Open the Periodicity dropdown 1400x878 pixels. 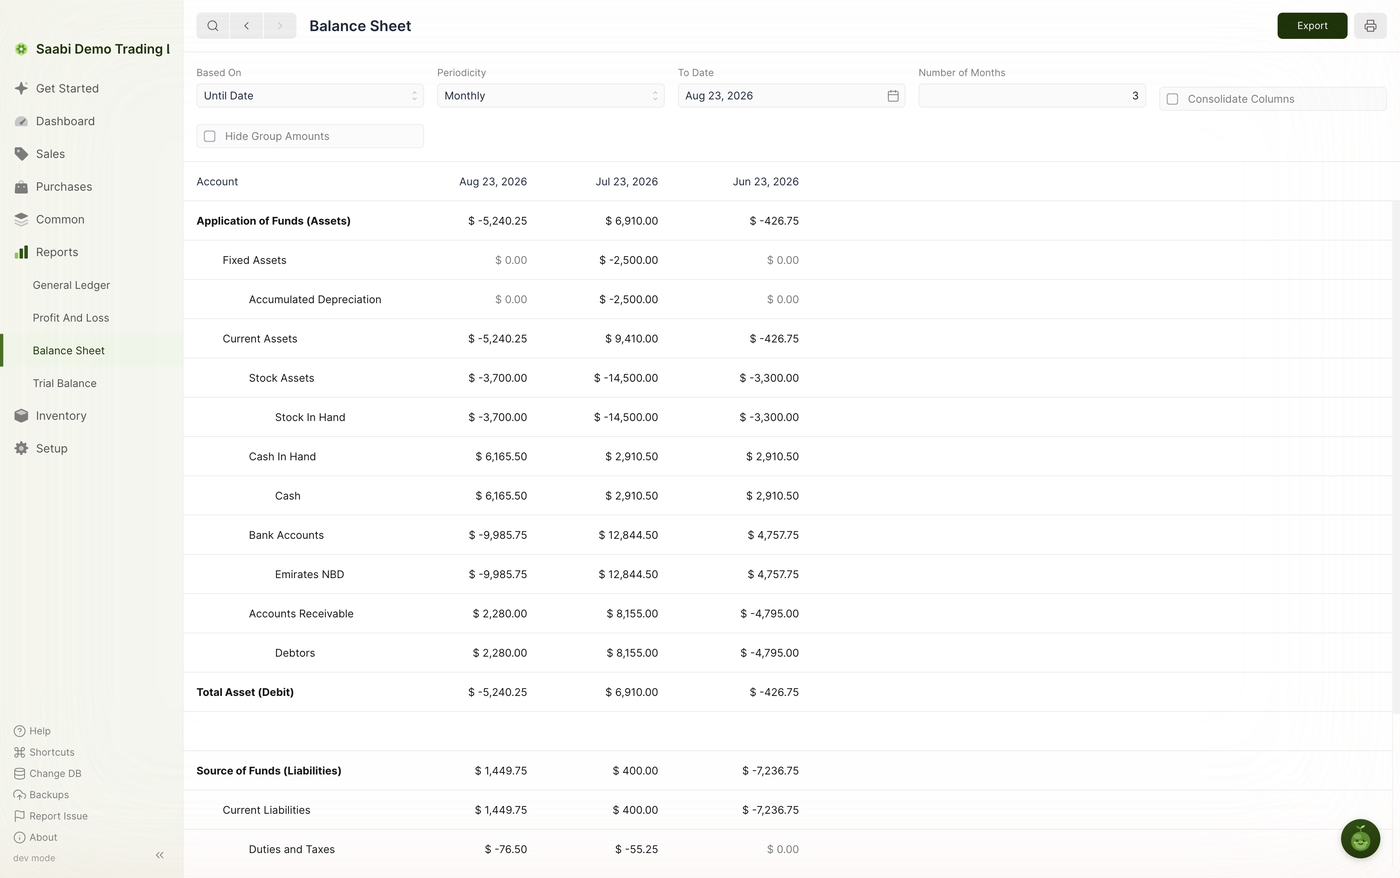(x=551, y=96)
